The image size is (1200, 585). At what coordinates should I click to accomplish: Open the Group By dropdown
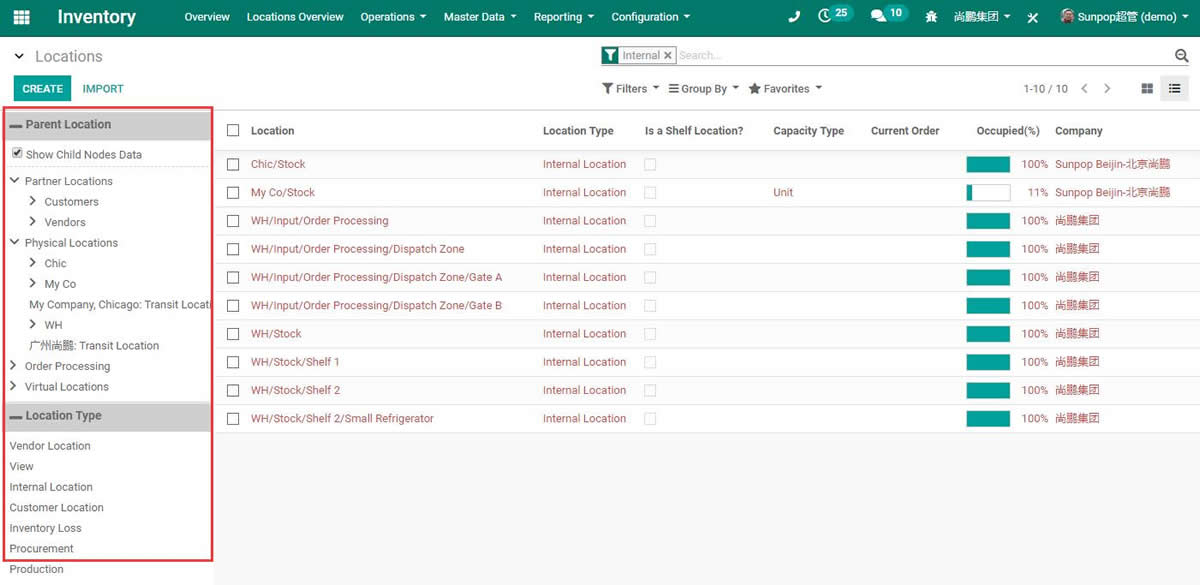pyautogui.click(x=703, y=89)
